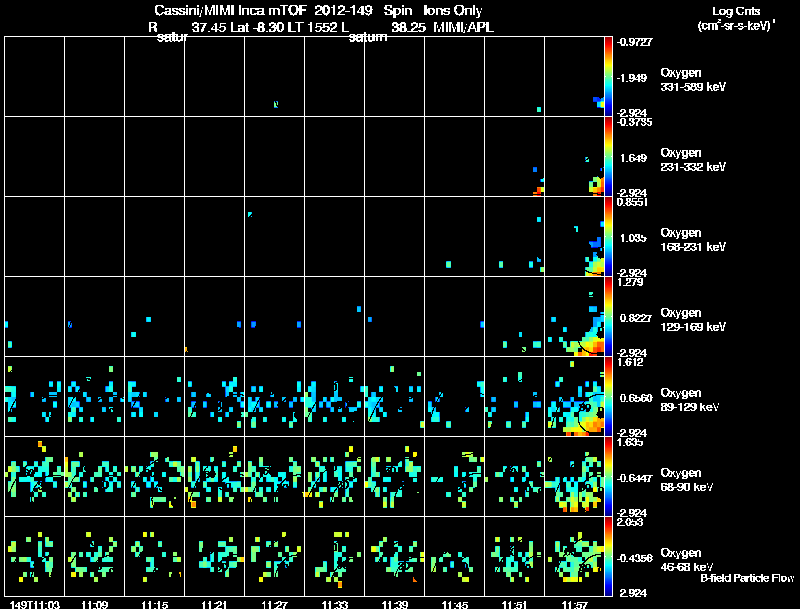Click the 'Oxygen 68-90 keV' row label
The height and width of the screenshot is (609, 800).
click(x=687, y=480)
